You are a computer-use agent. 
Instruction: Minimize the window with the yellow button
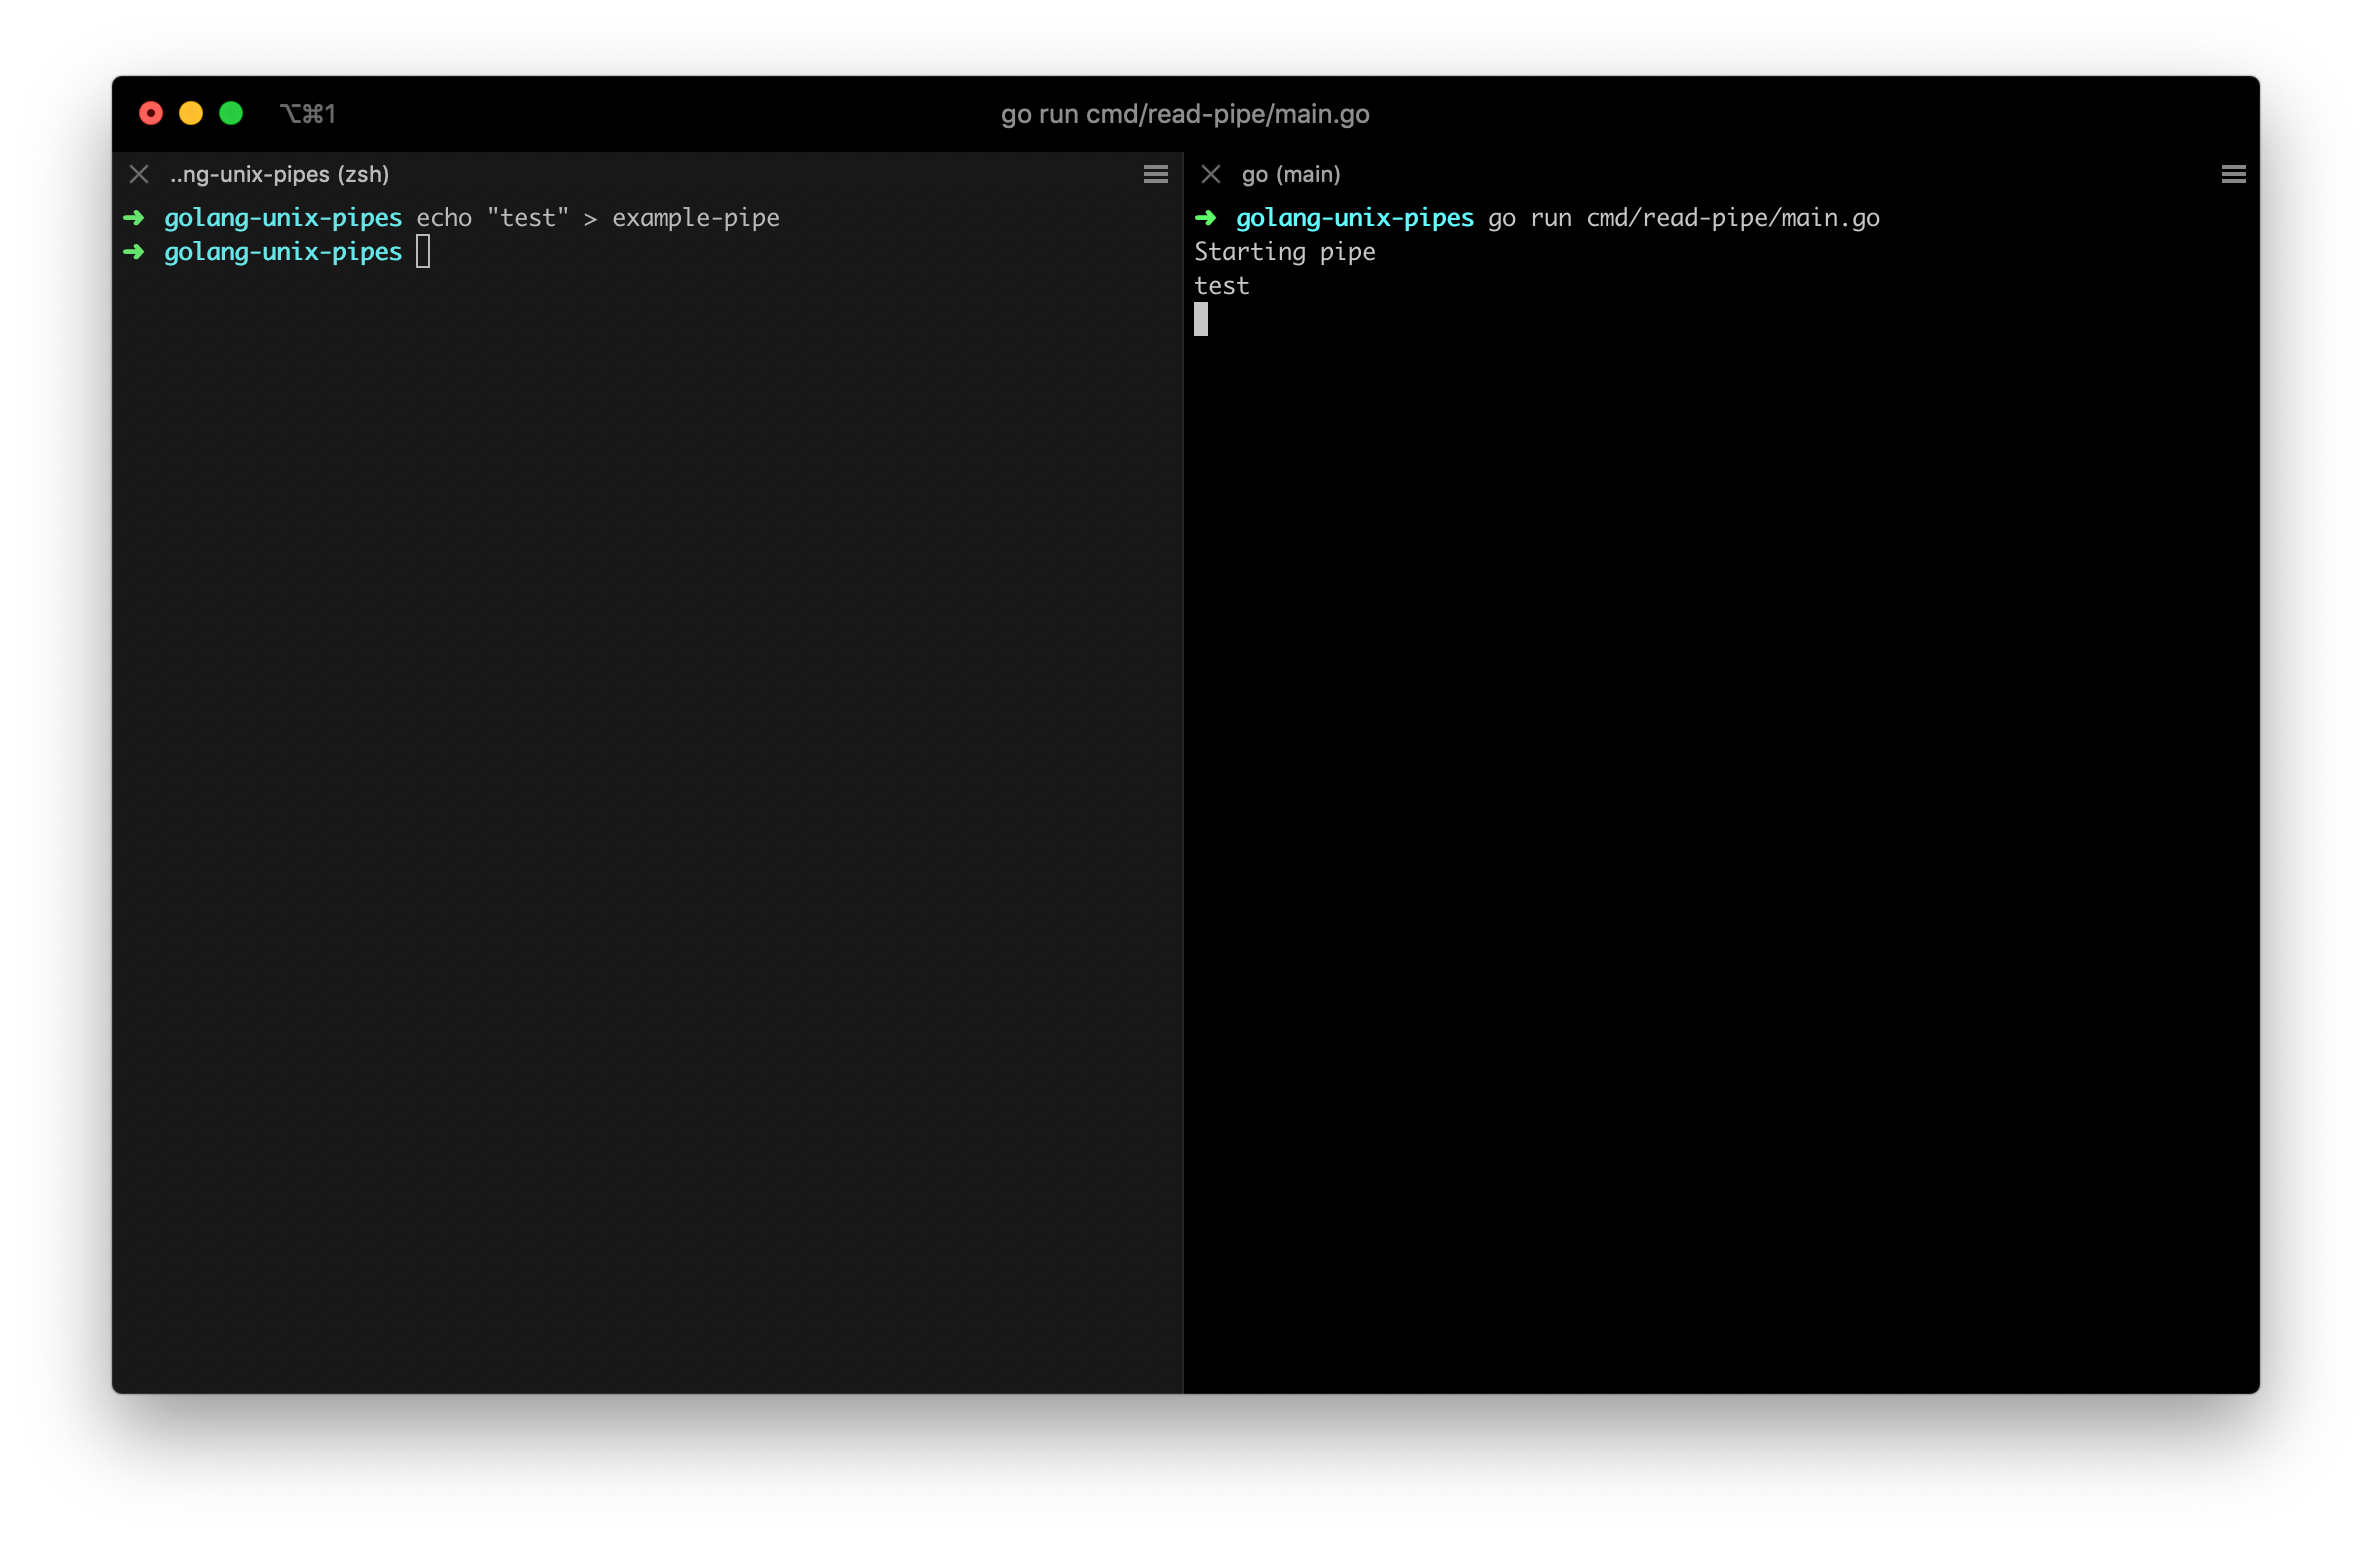191,114
